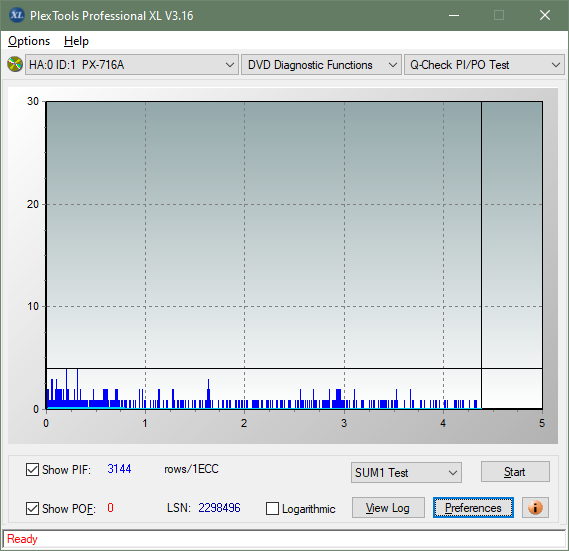The image size is (569, 551).
Task: Minimize the PlexTools window
Action: coord(454,15)
